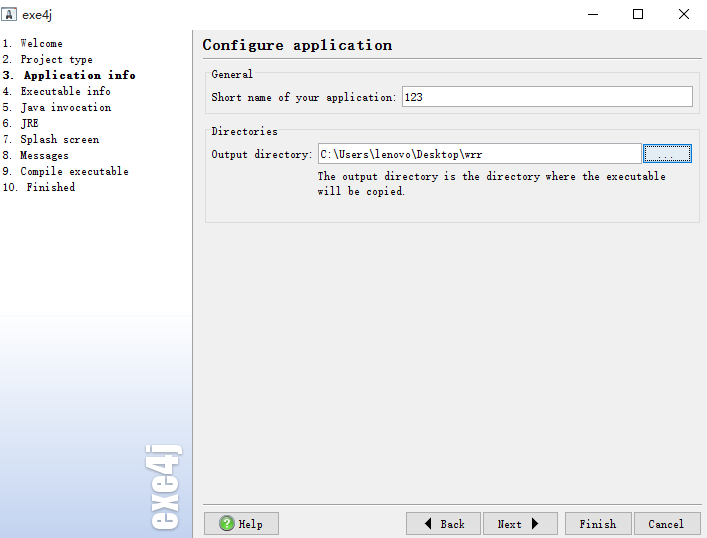The height and width of the screenshot is (538, 707).
Task: Go to the Welcome step
Action: [x=32, y=44]
